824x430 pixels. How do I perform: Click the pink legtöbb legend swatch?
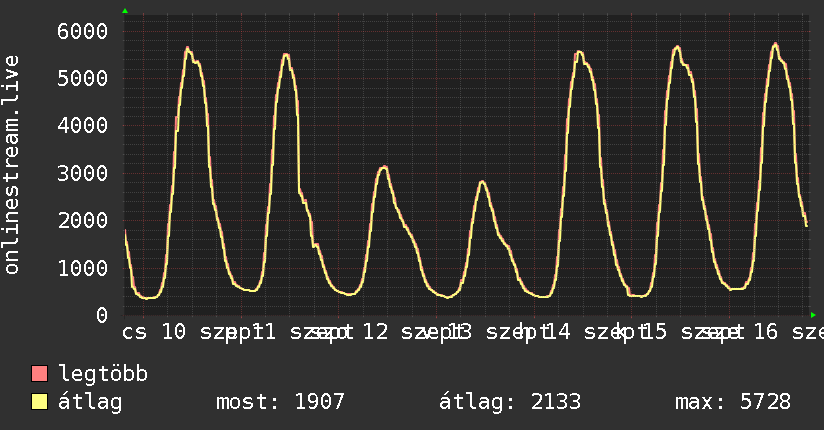(39, 374)
